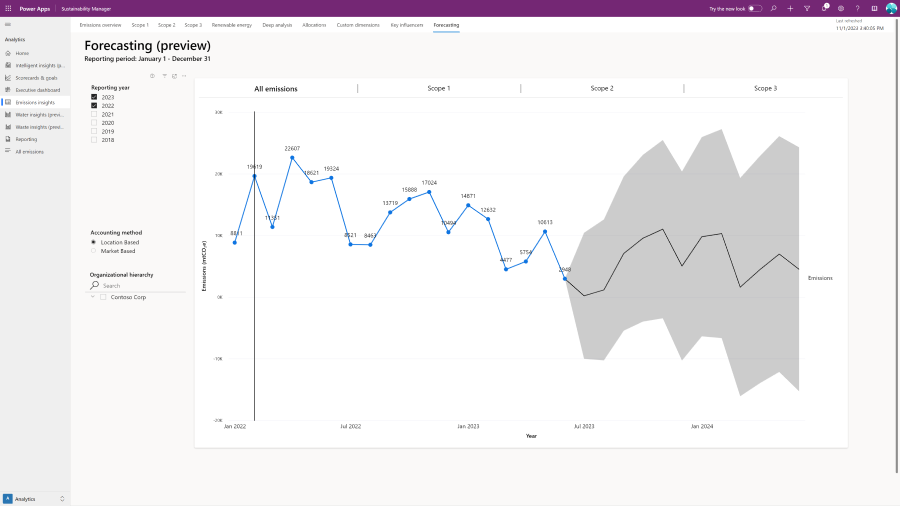Click the hamburger menu to collapse sidebar

8,23
